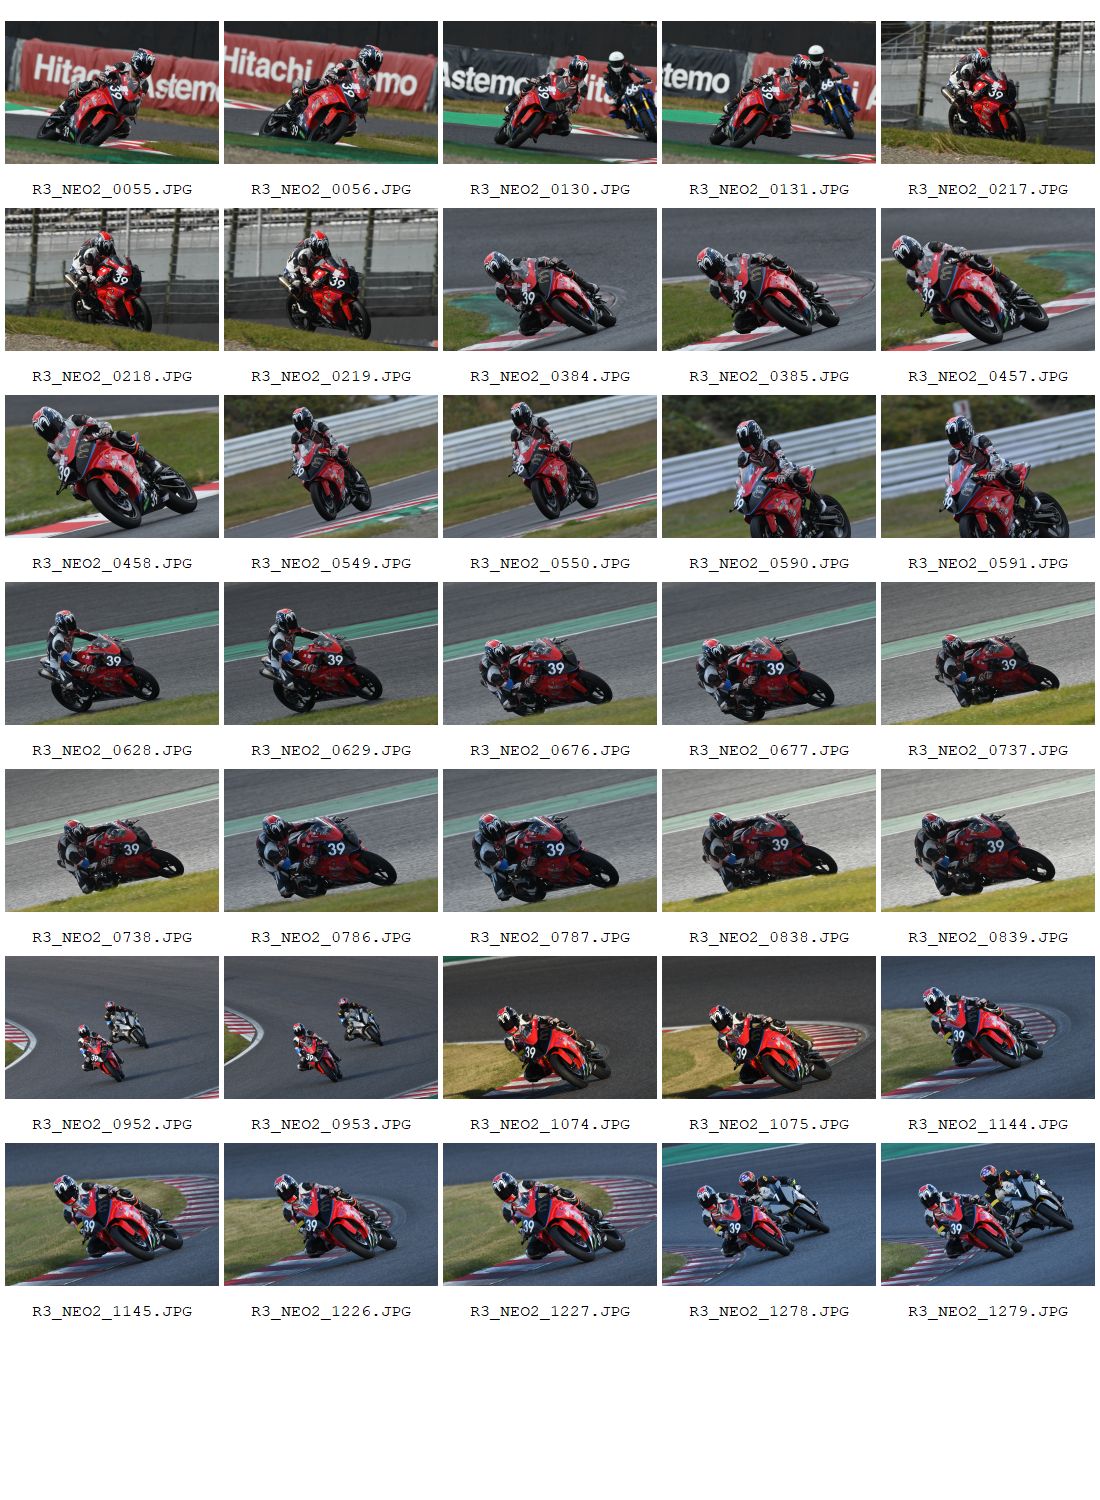
Task: Open the R3_NEO2_0458.JPG image
Action: [x=112, y=466]
